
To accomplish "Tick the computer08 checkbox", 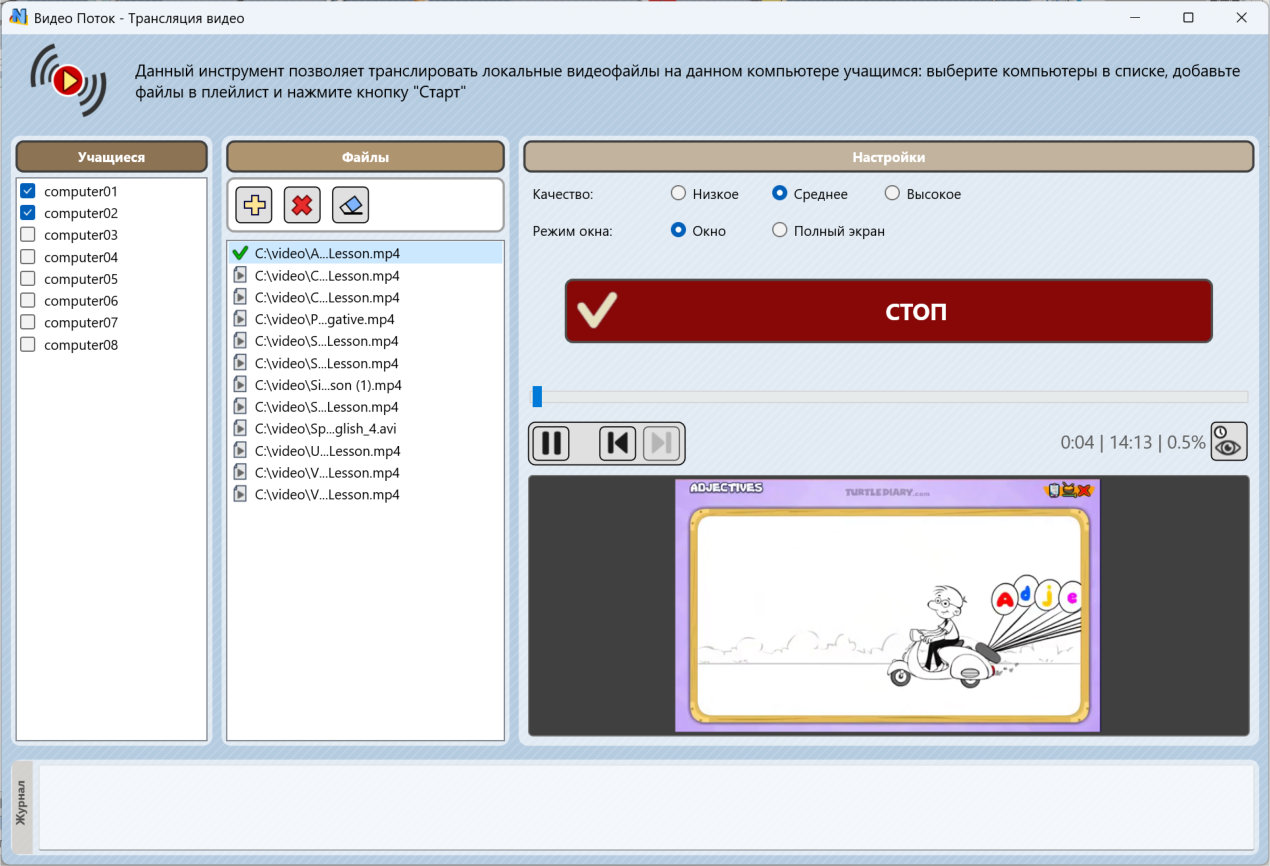I will click(28, 345).
